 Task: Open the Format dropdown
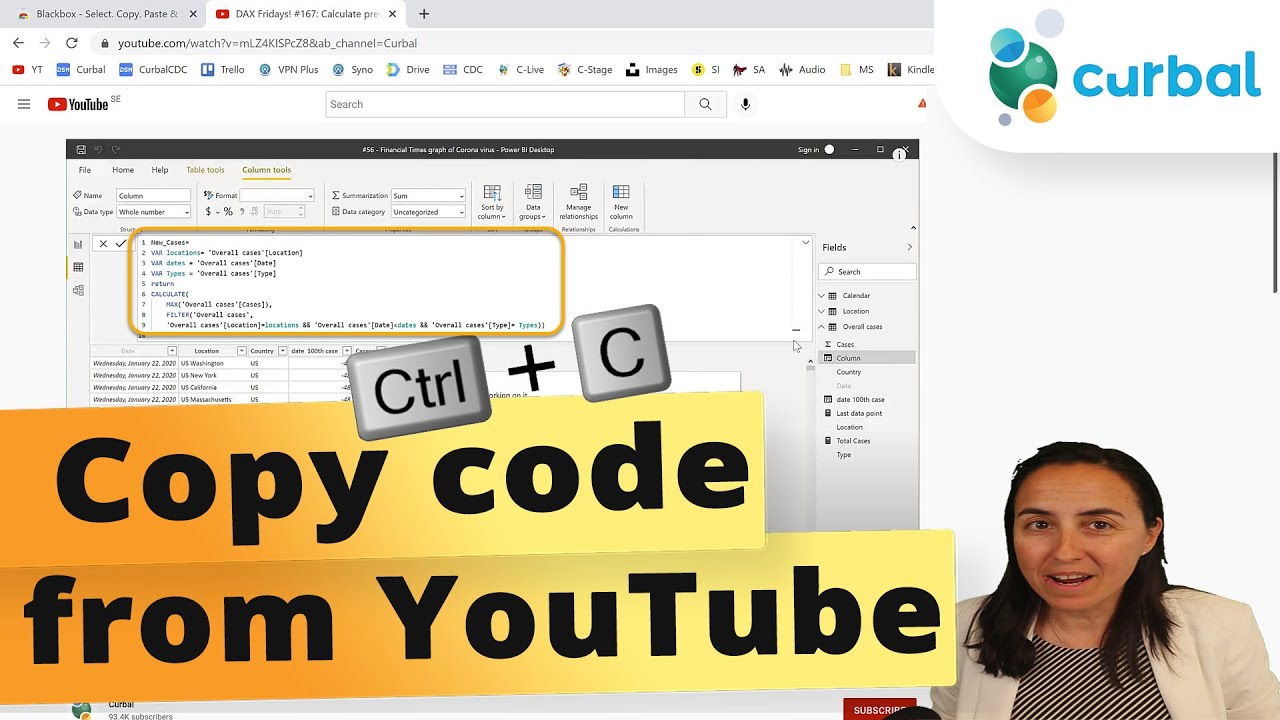coord(277,196)
